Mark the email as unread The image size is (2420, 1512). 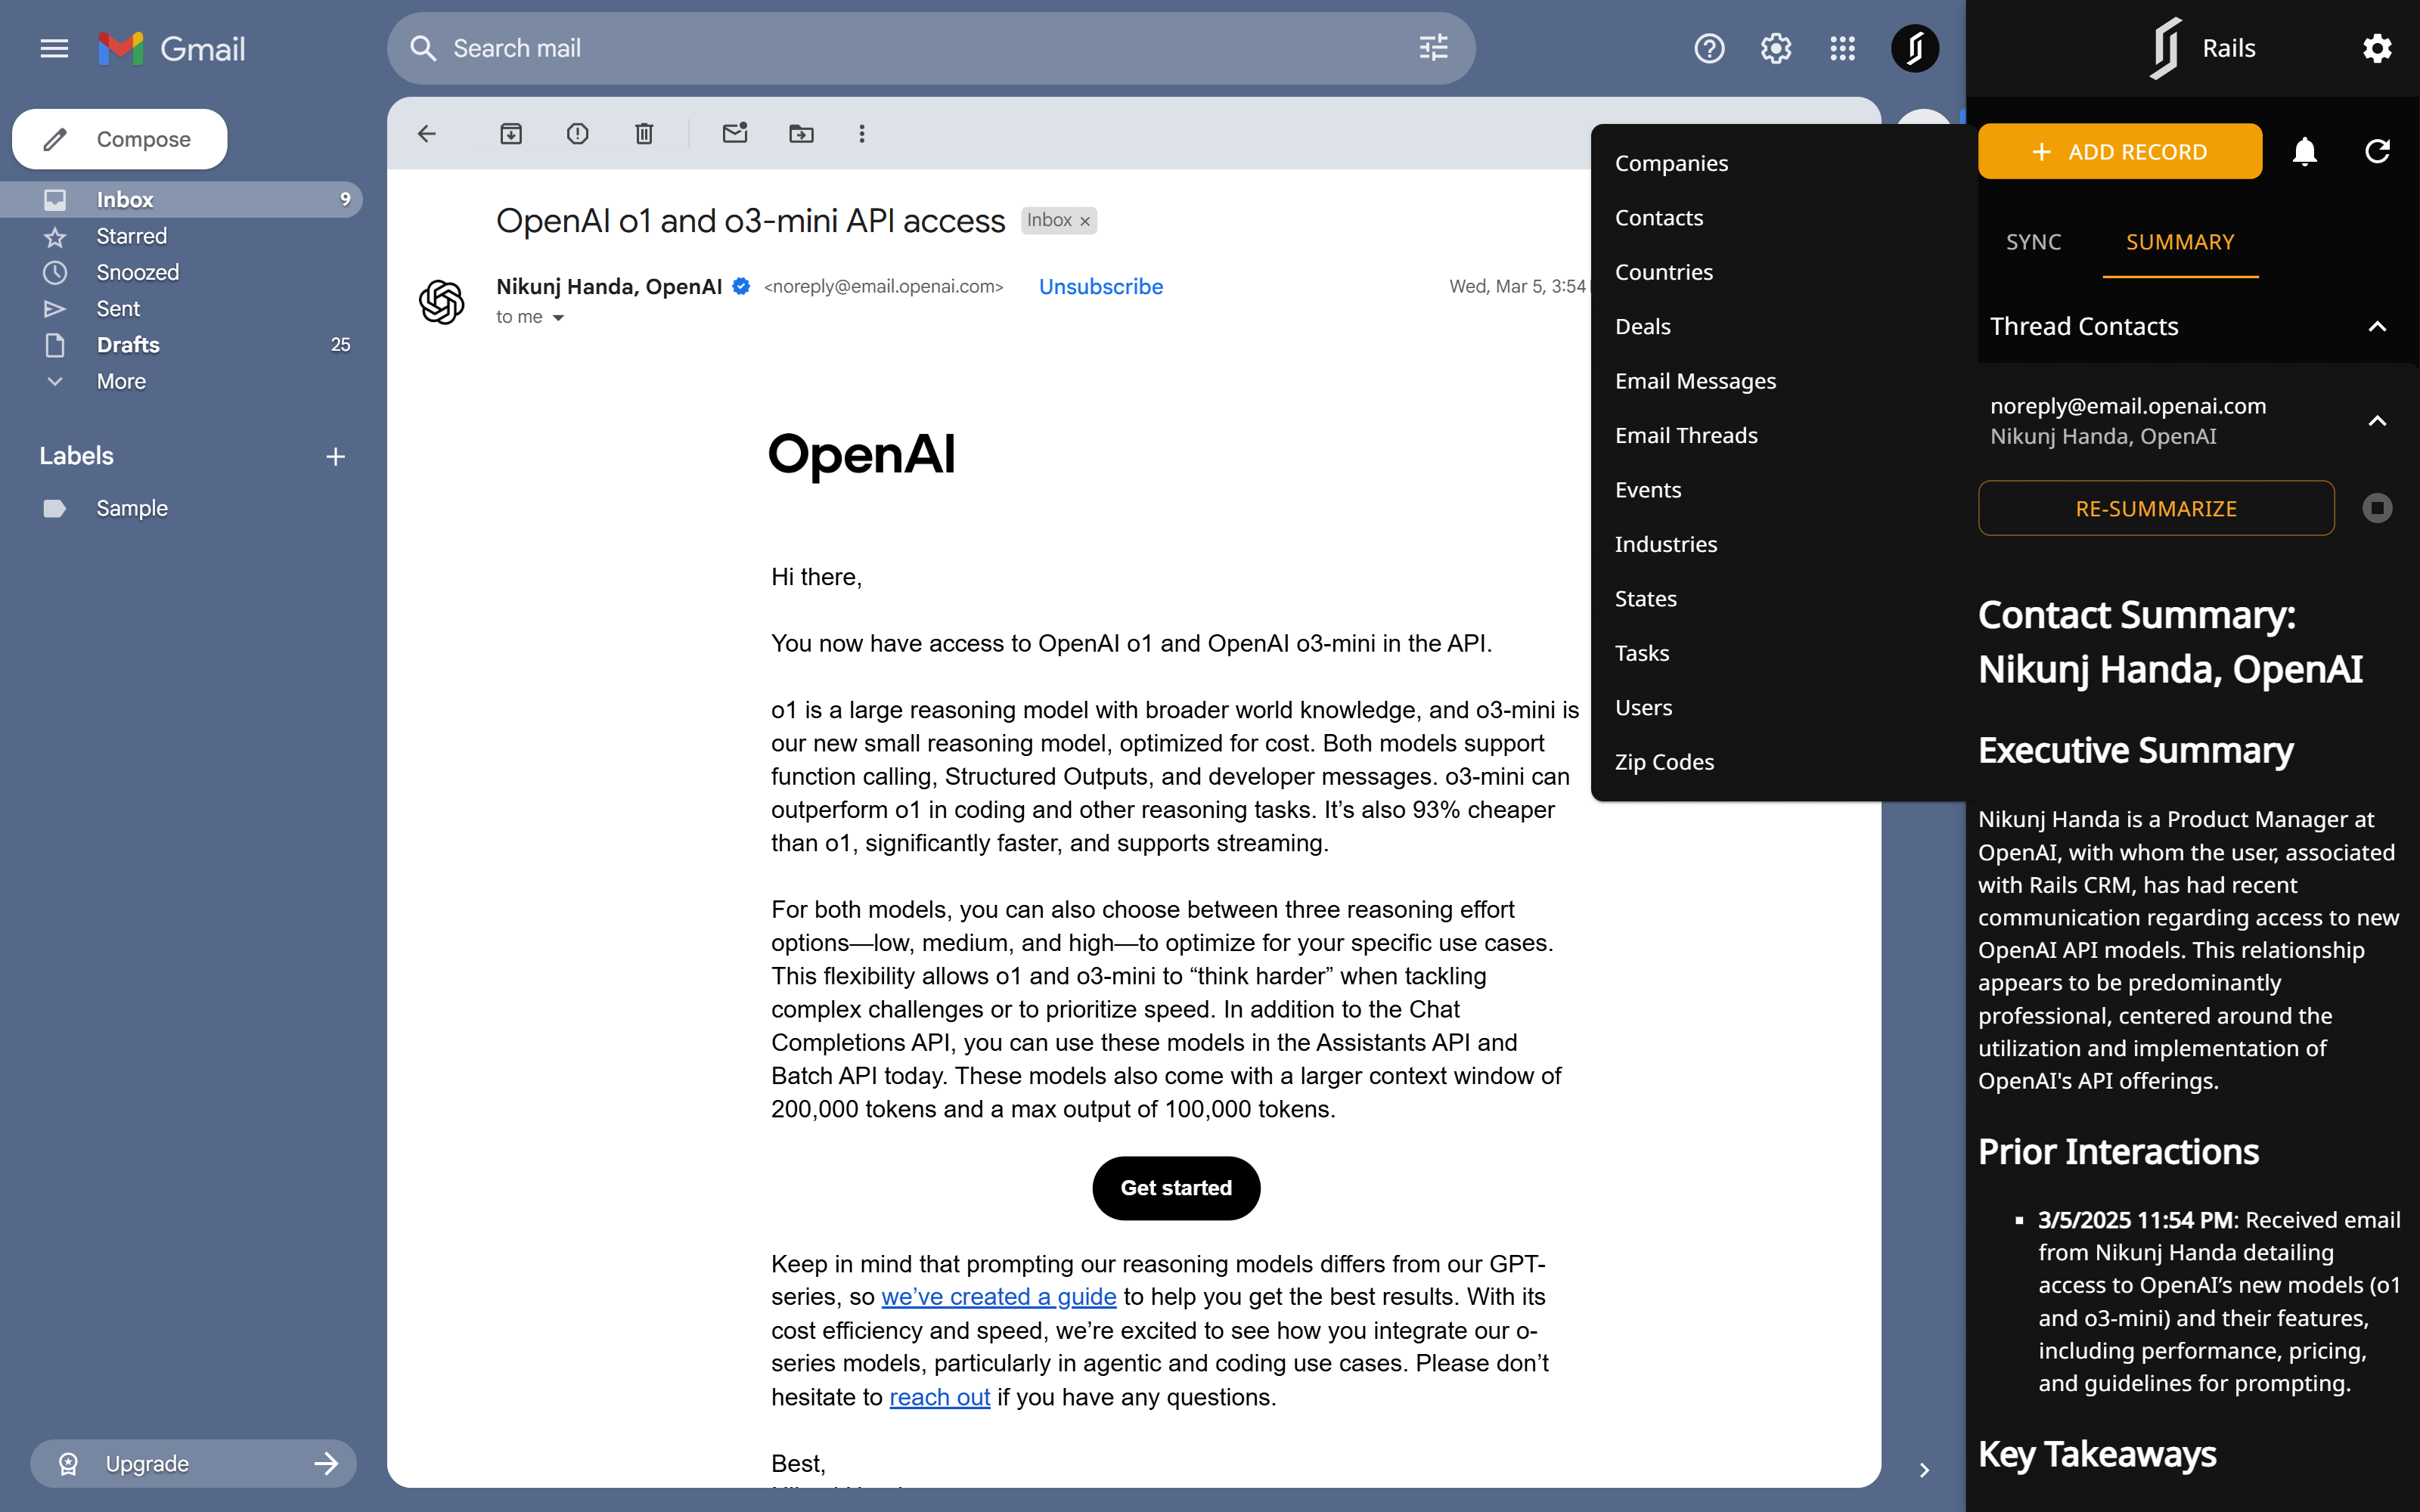736,133
